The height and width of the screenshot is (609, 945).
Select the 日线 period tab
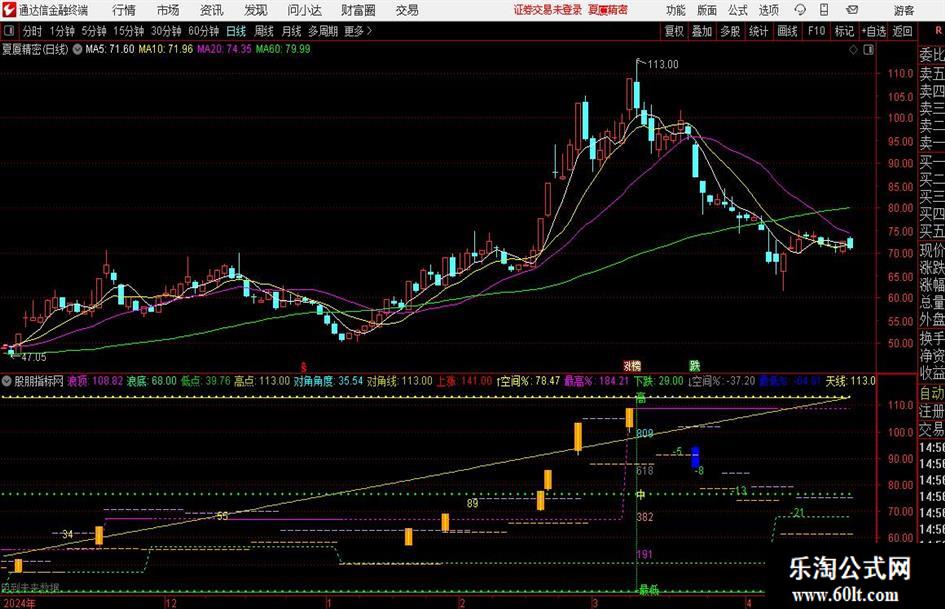[236, 31]
